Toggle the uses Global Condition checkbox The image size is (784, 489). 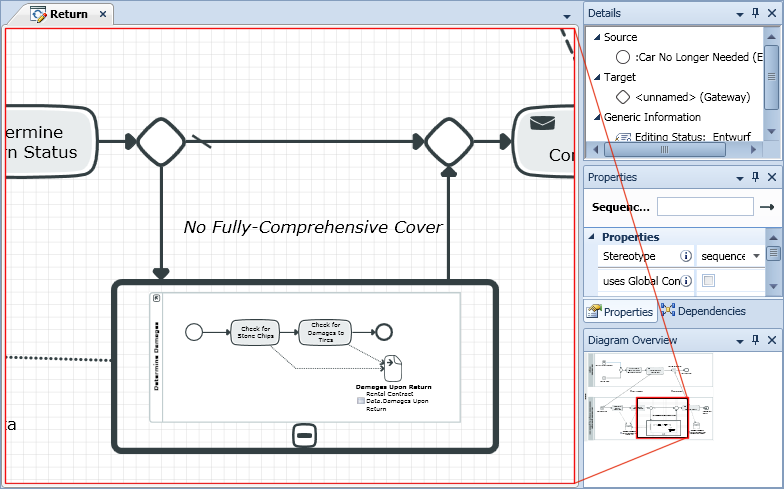708,281
